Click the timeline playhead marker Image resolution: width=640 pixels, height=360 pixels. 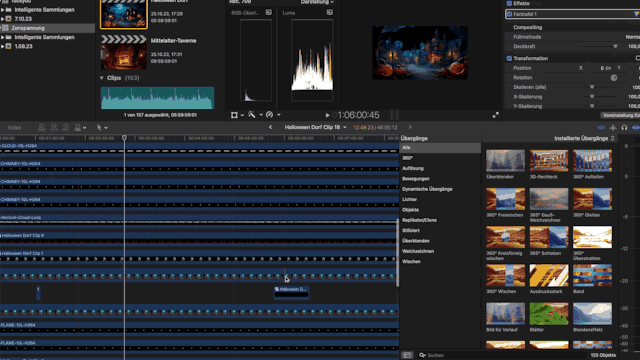[124, 138]
